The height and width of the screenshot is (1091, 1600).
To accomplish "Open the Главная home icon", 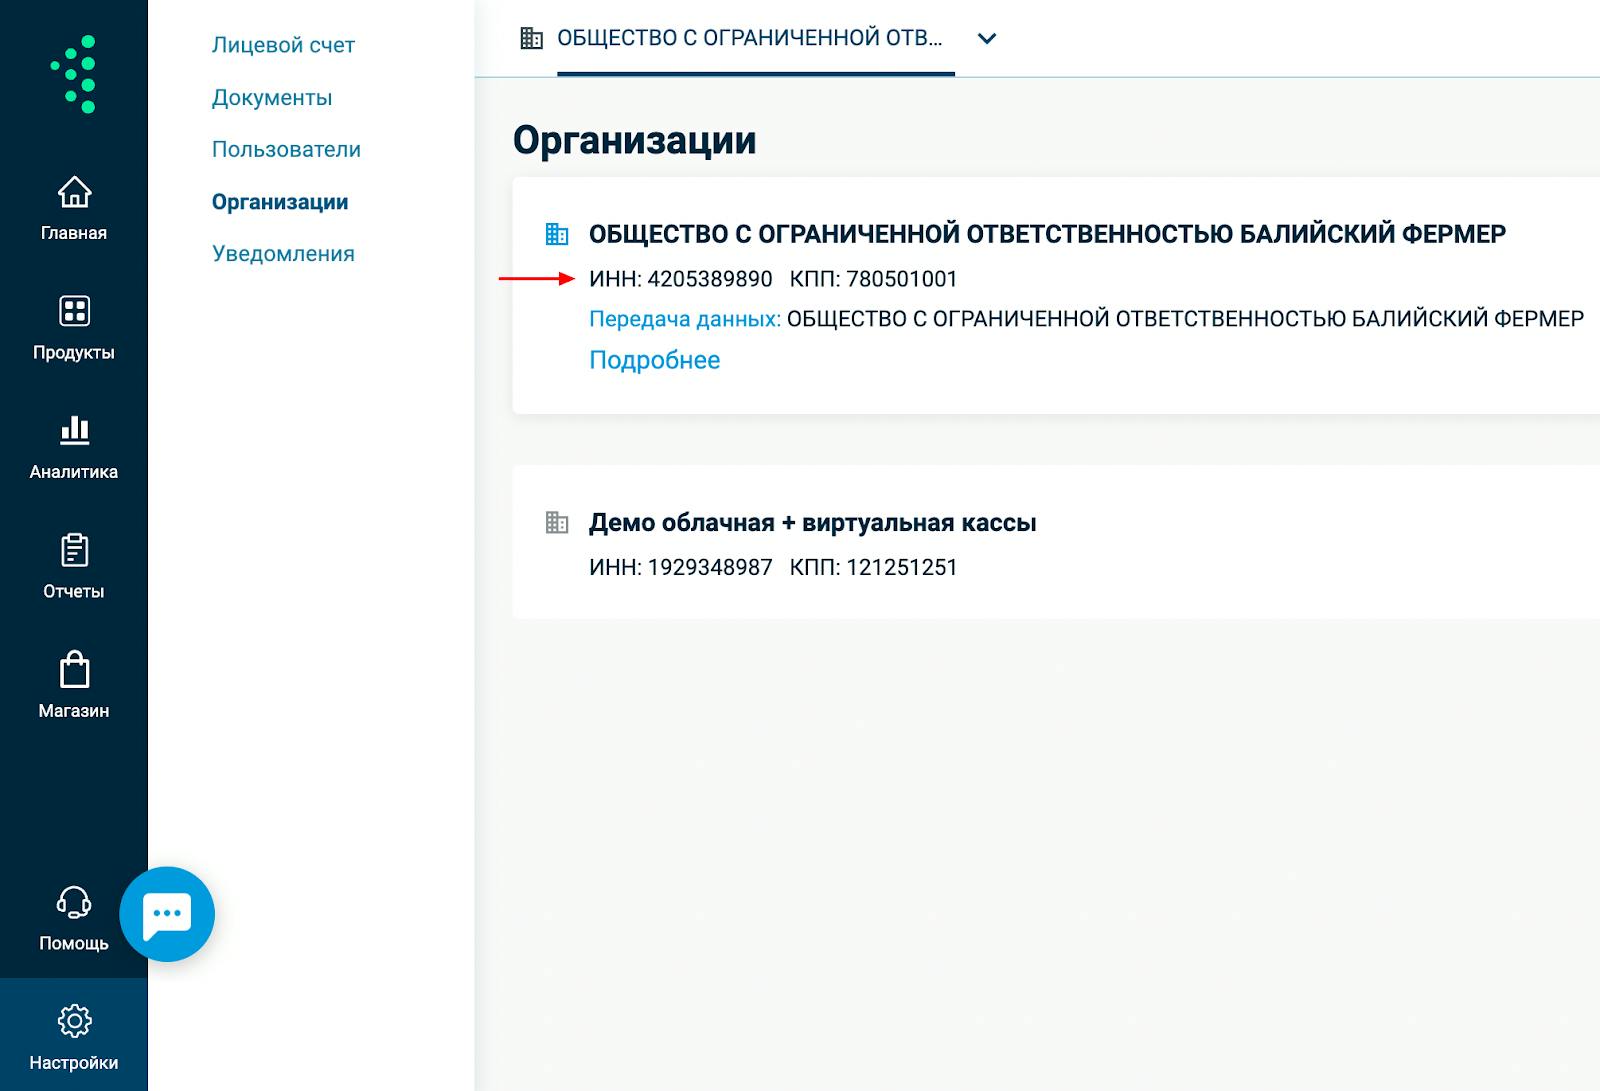I will [x=74, y=191].
